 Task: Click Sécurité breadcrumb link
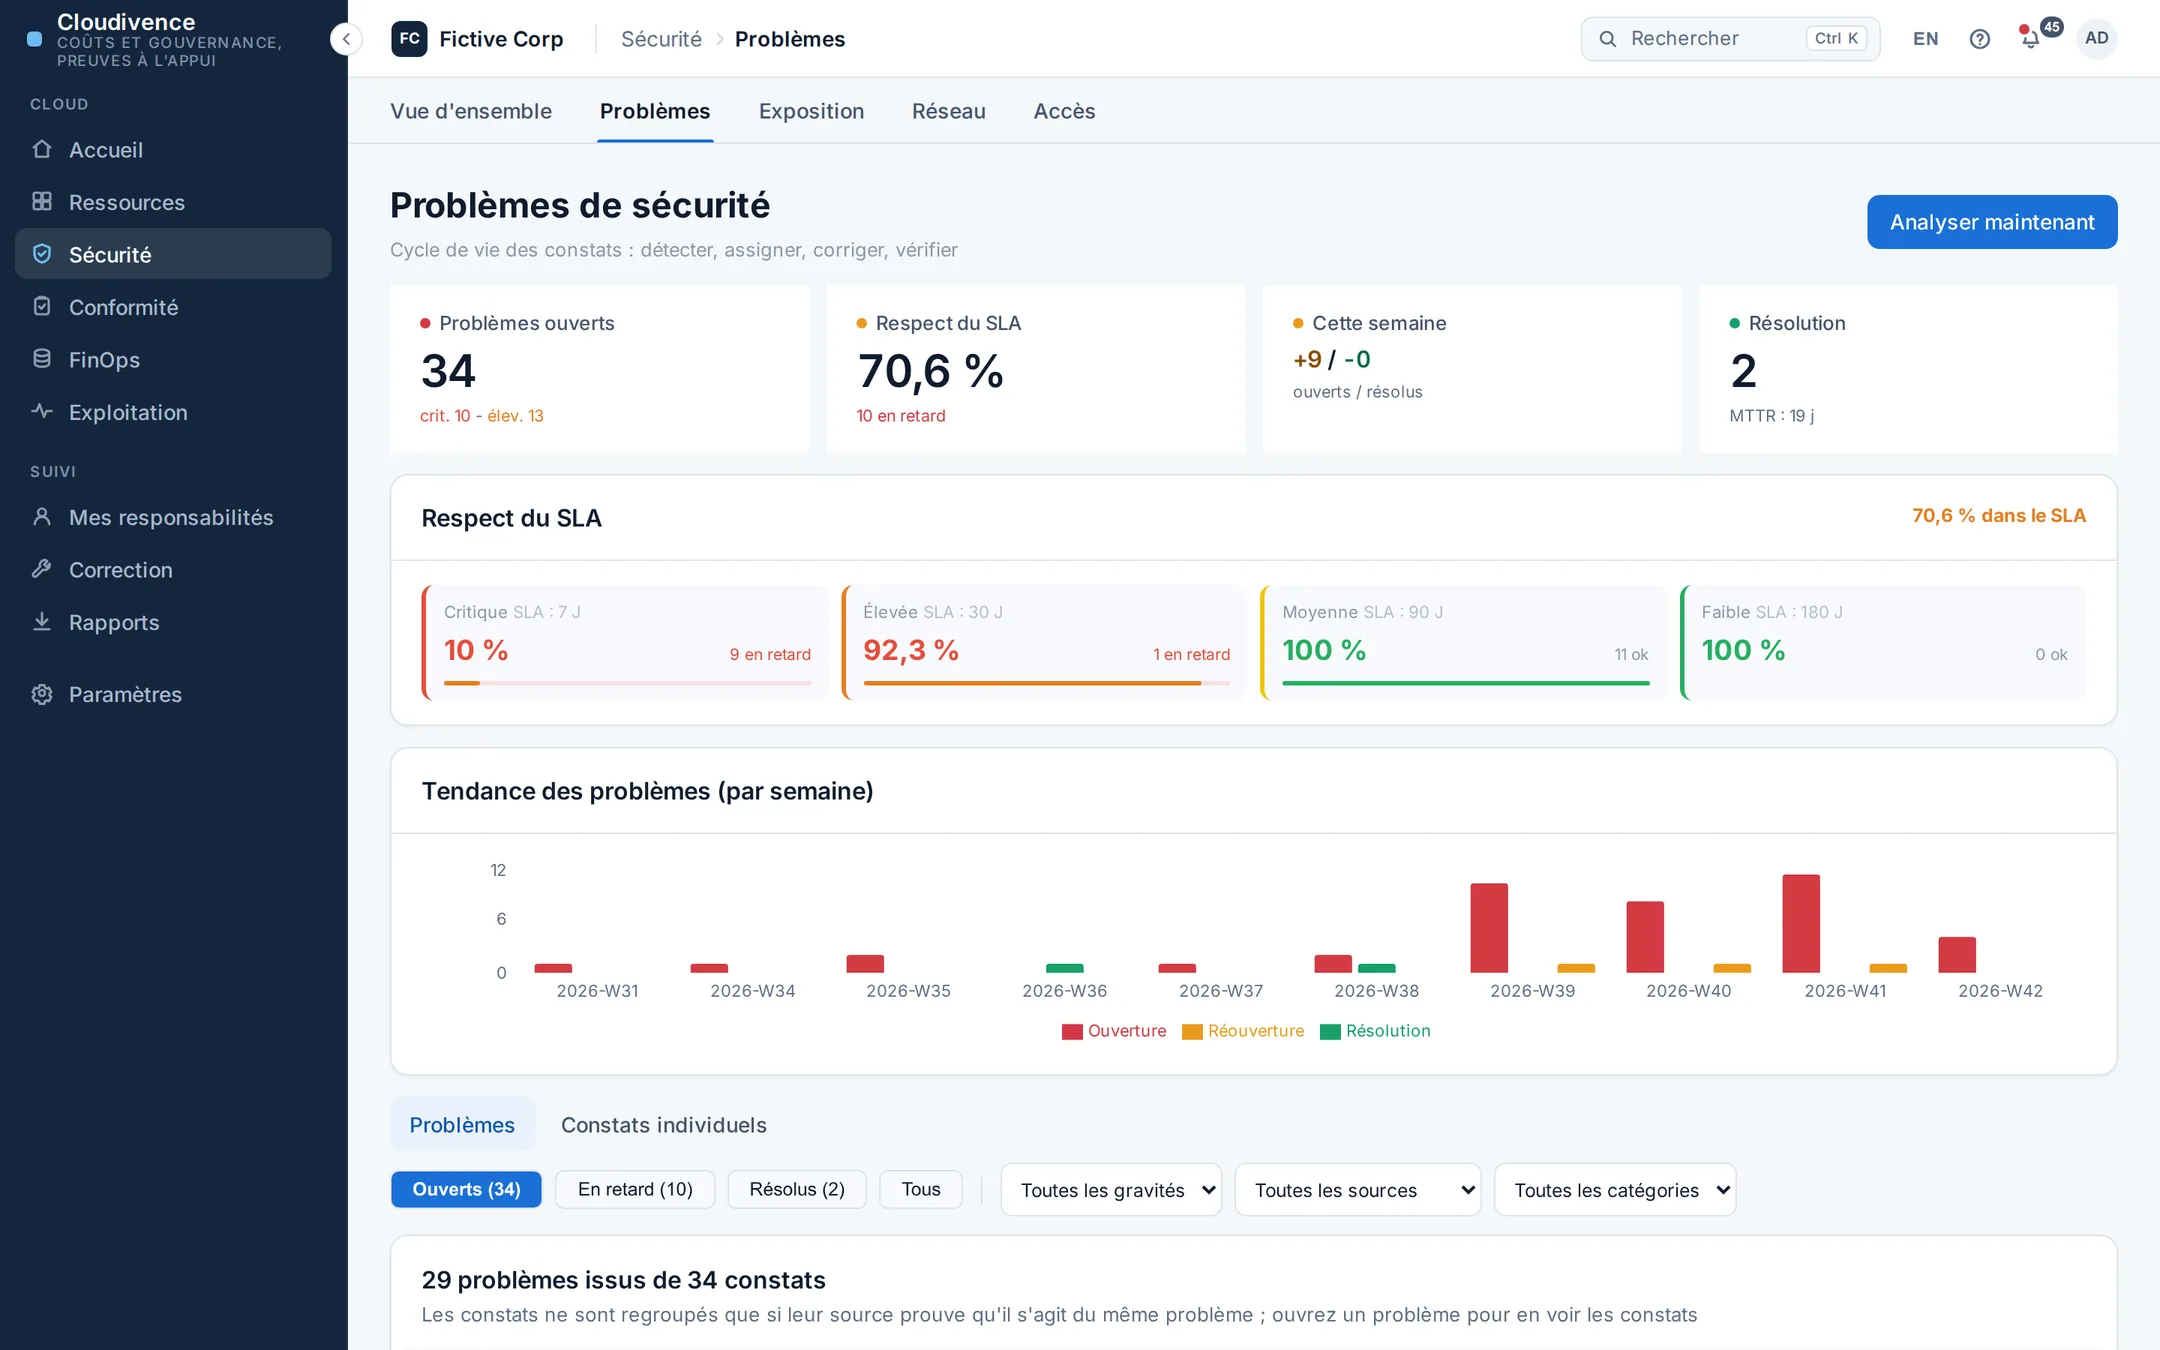tap(661, 39)
